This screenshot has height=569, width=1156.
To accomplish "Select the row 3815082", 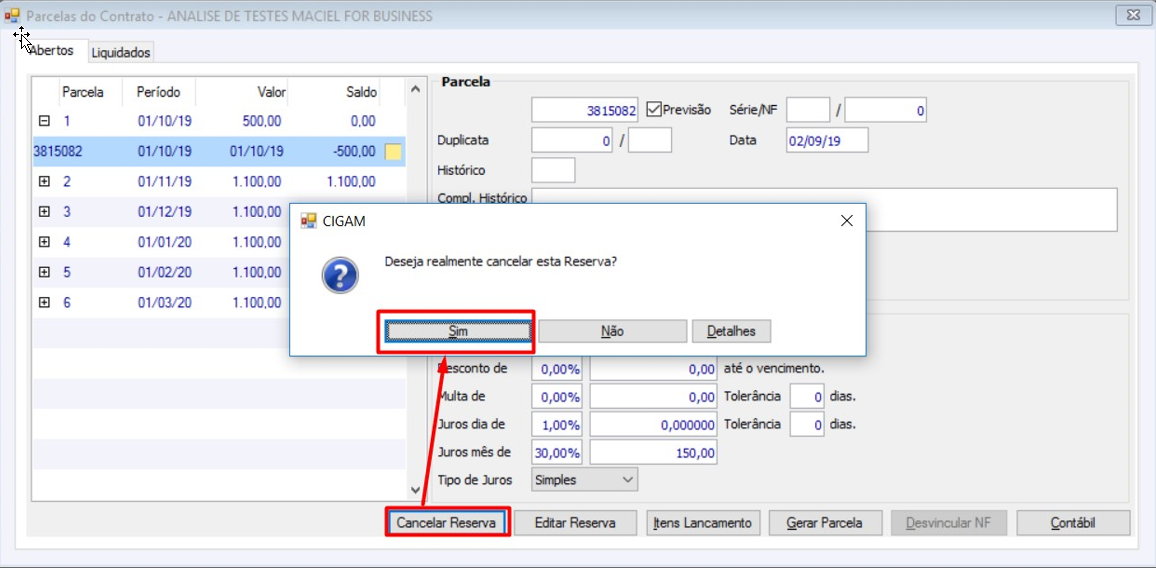I will 219,152.
